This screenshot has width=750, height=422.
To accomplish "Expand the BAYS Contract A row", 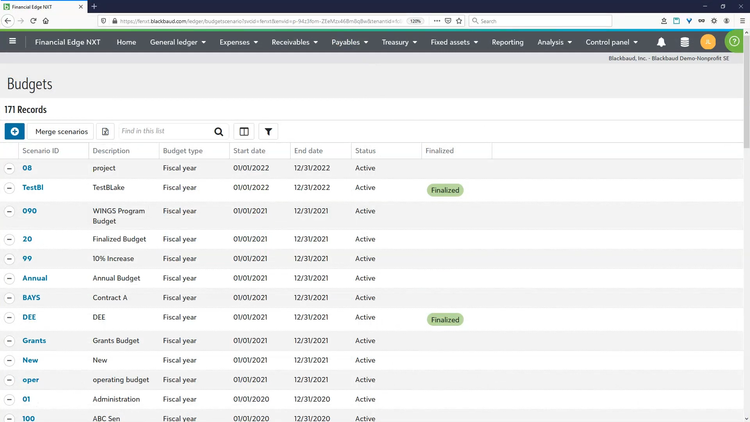I will [9, 298].
